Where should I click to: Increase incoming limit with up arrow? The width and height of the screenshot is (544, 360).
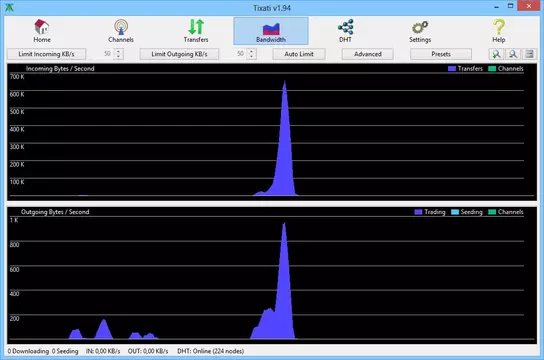click(x=119, y=51)
